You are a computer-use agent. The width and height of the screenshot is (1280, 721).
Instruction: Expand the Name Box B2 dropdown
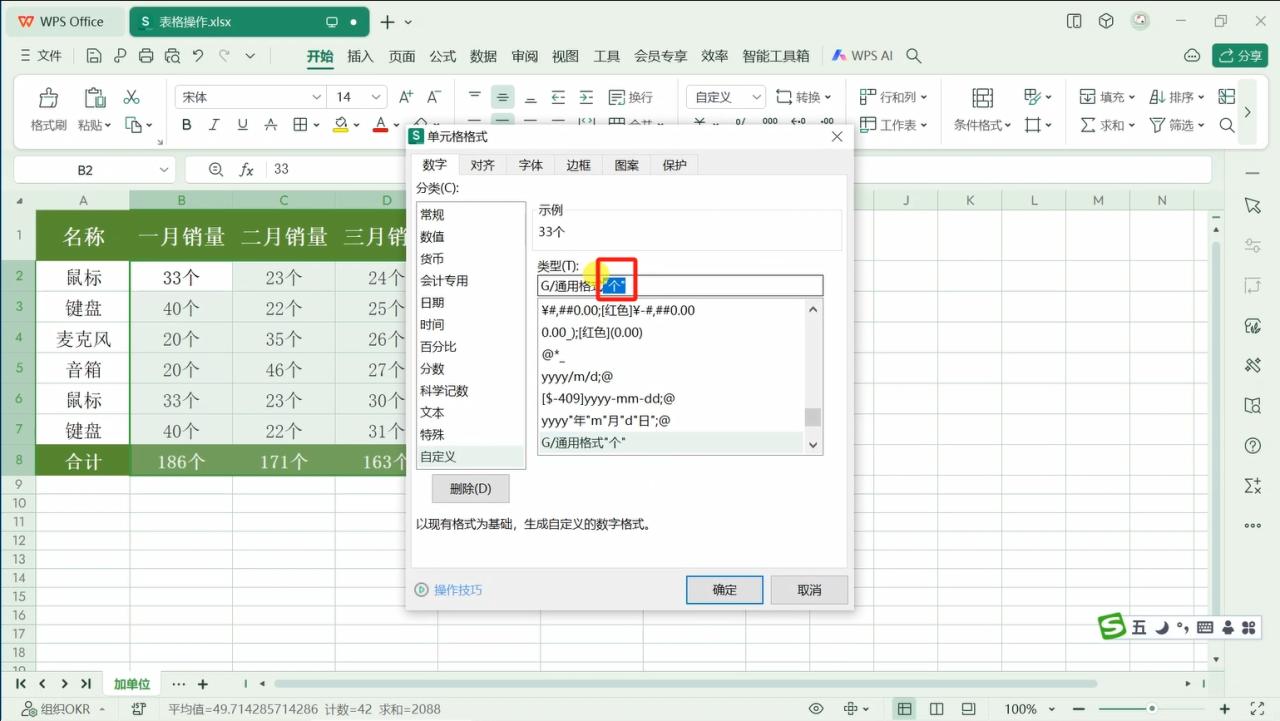coord(164,170)
